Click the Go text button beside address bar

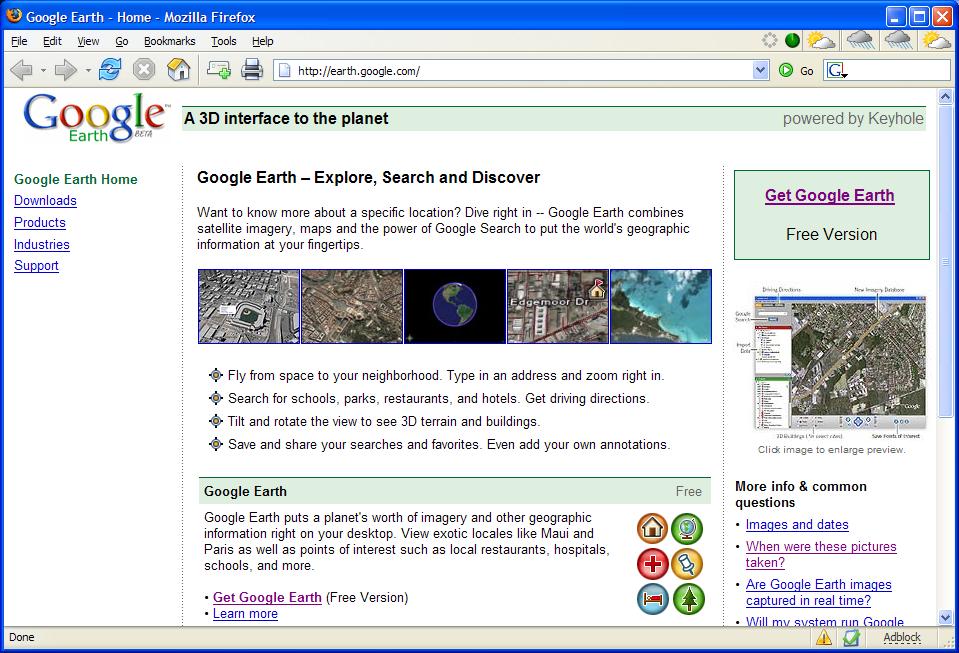pyautogui.click(x=807, y=71)
